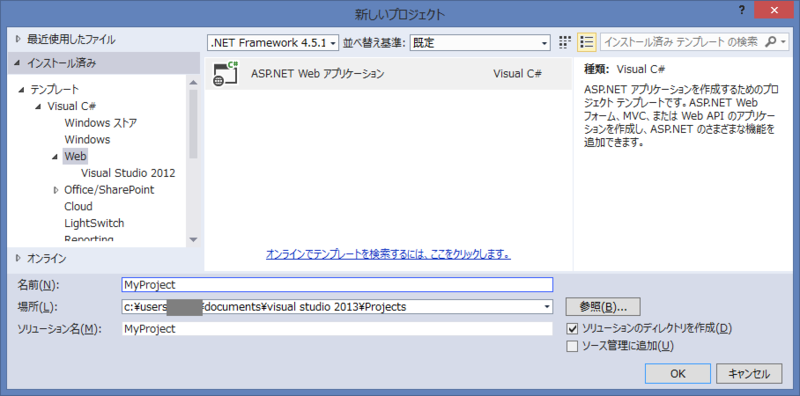This screenshot has height=396, width=800.
Task: Select Visual Studio 2012 node
Action: tap(128, 173)
